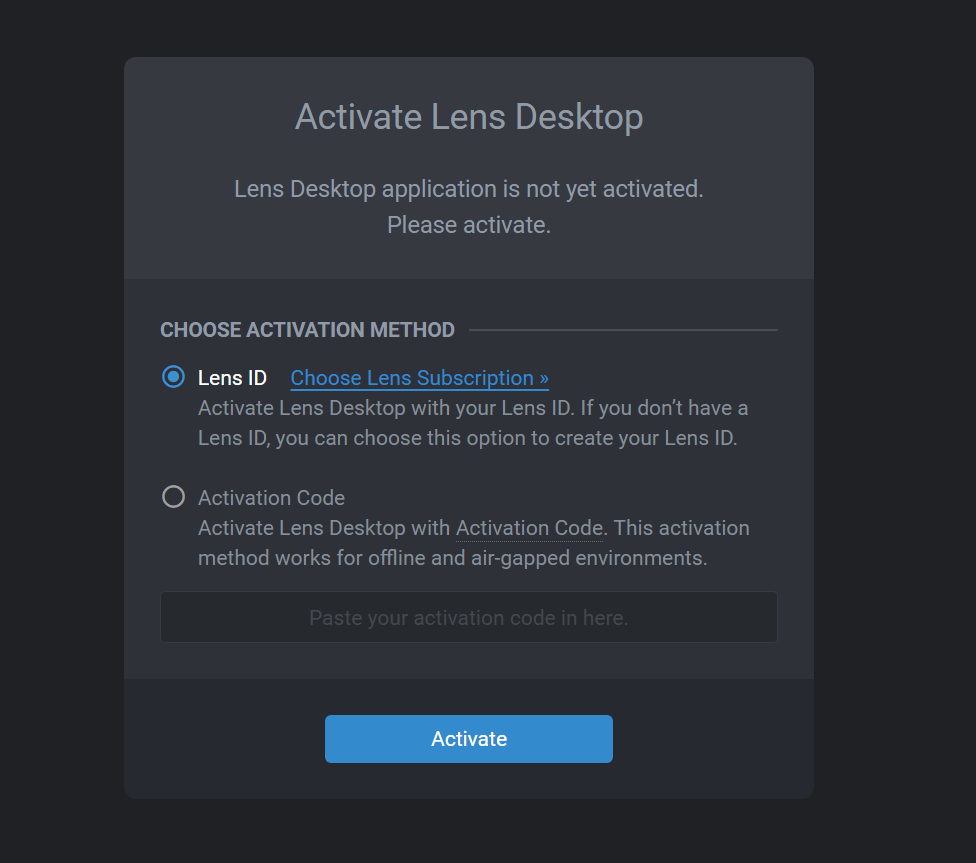Image resolution: width=976 pixels, height=863 pixels.
Task: Click text 'Lens Desktop application is not yet activated.'
Action: click(x=469, y=189)
